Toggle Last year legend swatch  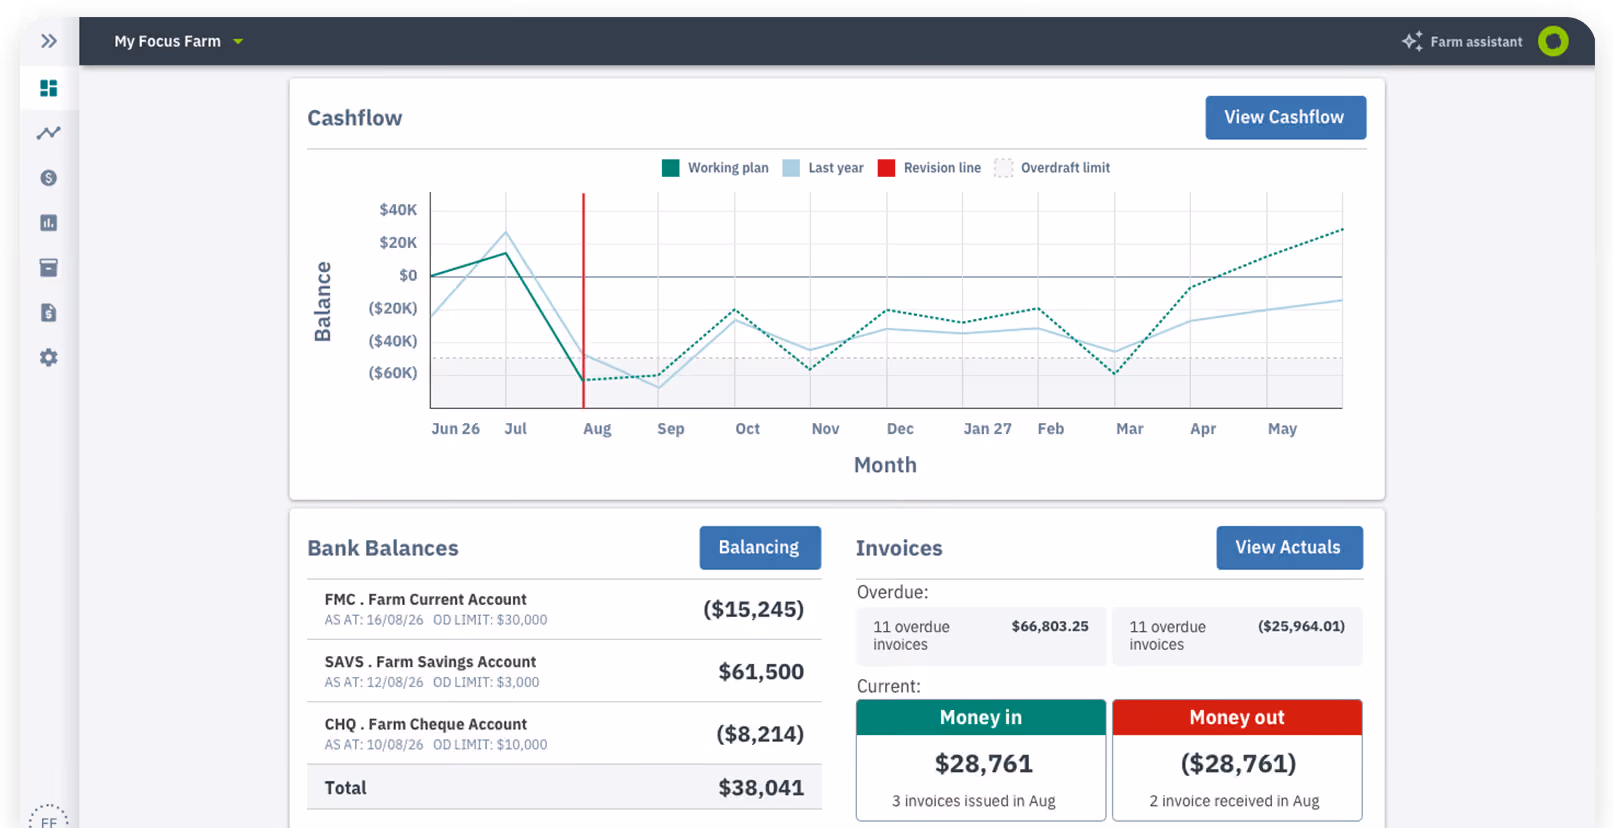click(x=791, y=168)
